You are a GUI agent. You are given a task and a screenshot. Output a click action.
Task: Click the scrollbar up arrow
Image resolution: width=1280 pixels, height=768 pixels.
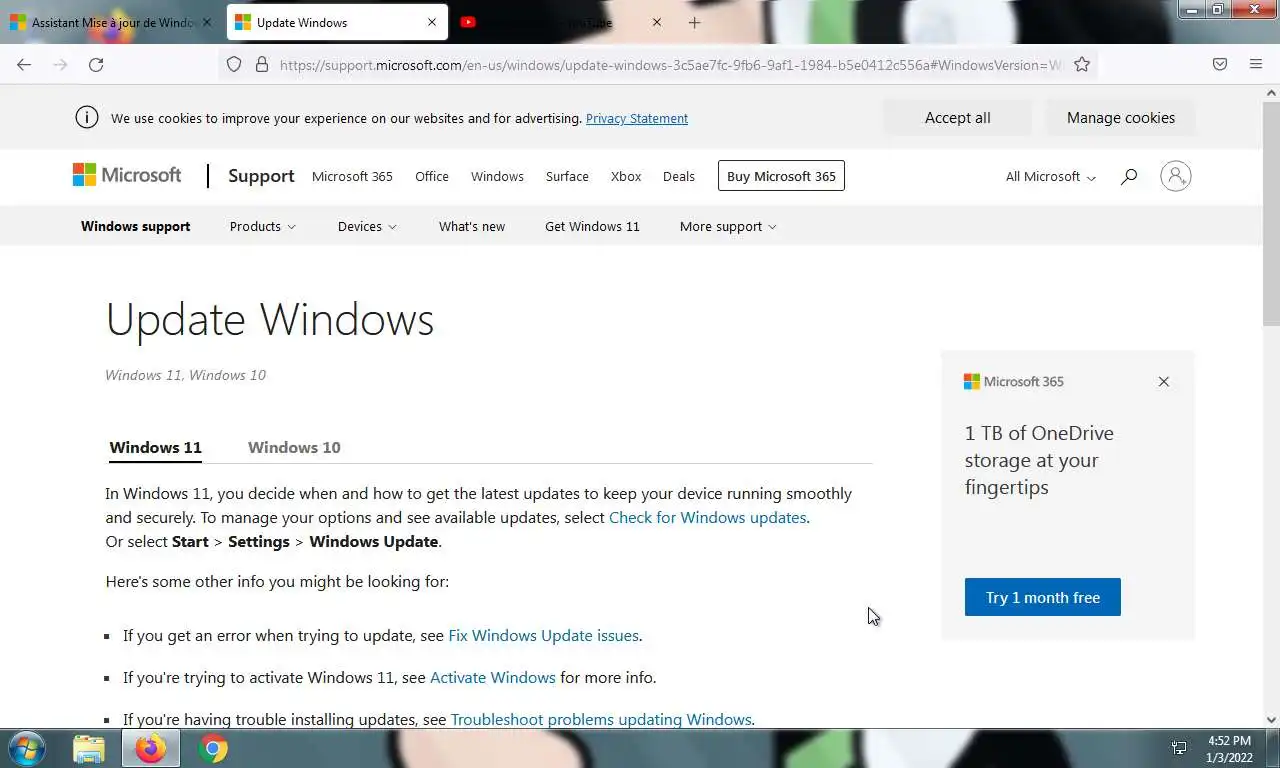click(1271, 92)
